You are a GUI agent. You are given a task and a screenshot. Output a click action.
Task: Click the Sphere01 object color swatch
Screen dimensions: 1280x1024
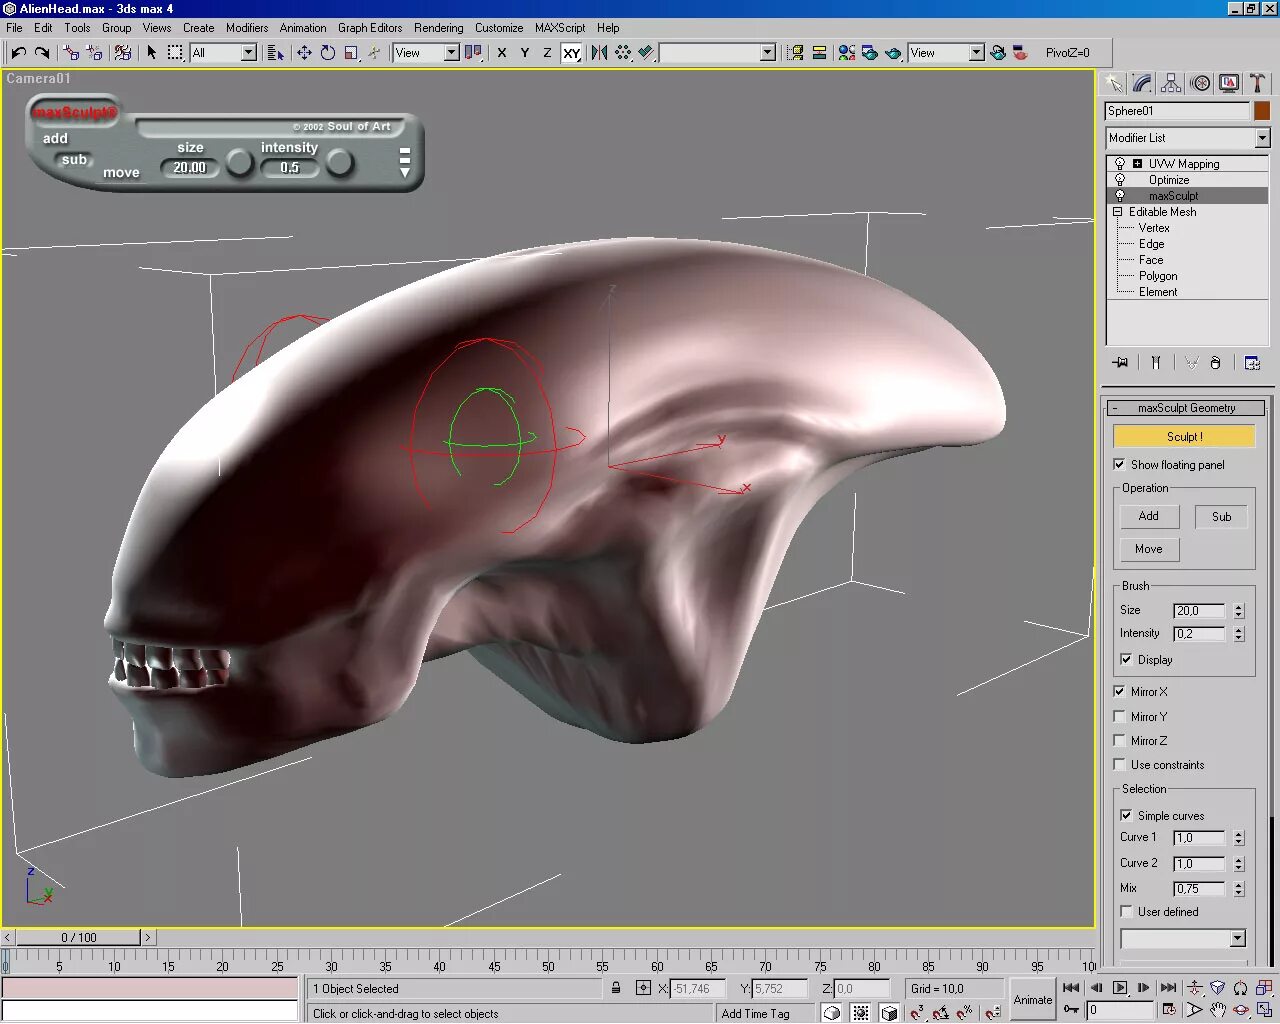pos(1262,111)
